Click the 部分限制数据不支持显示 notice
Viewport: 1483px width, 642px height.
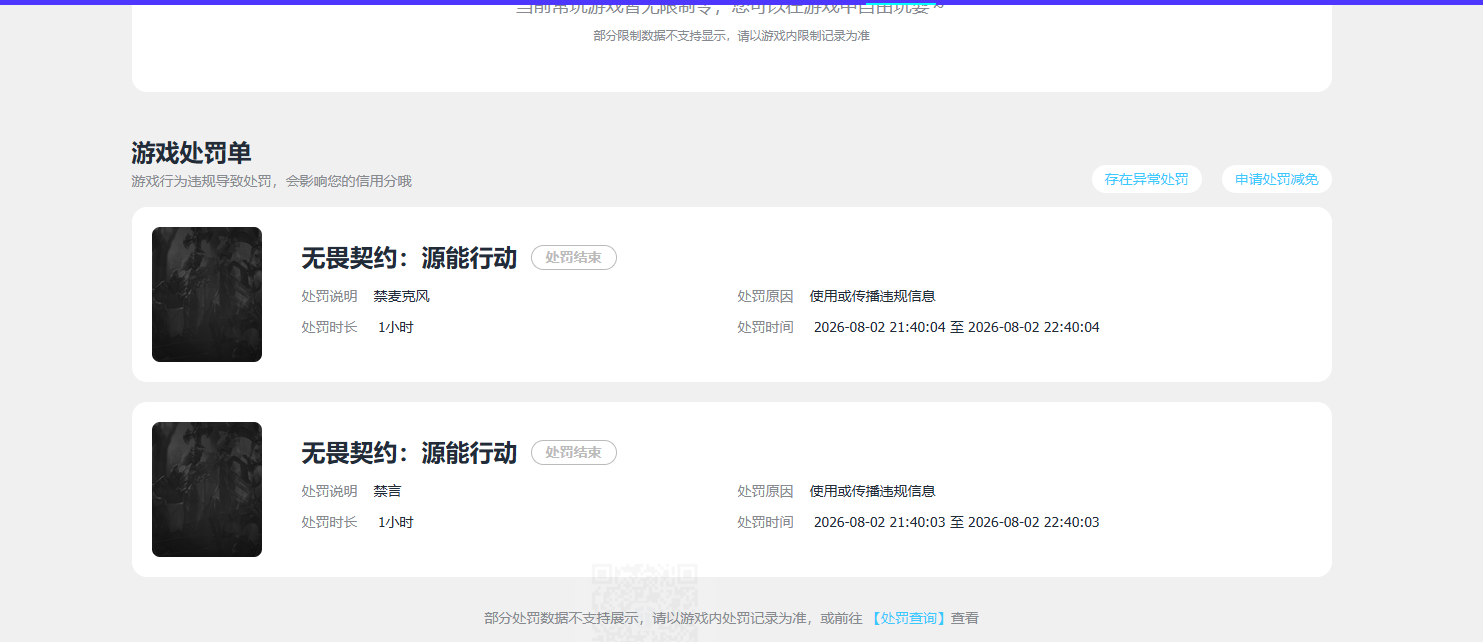pyautogui.click(x=731, y=36)
